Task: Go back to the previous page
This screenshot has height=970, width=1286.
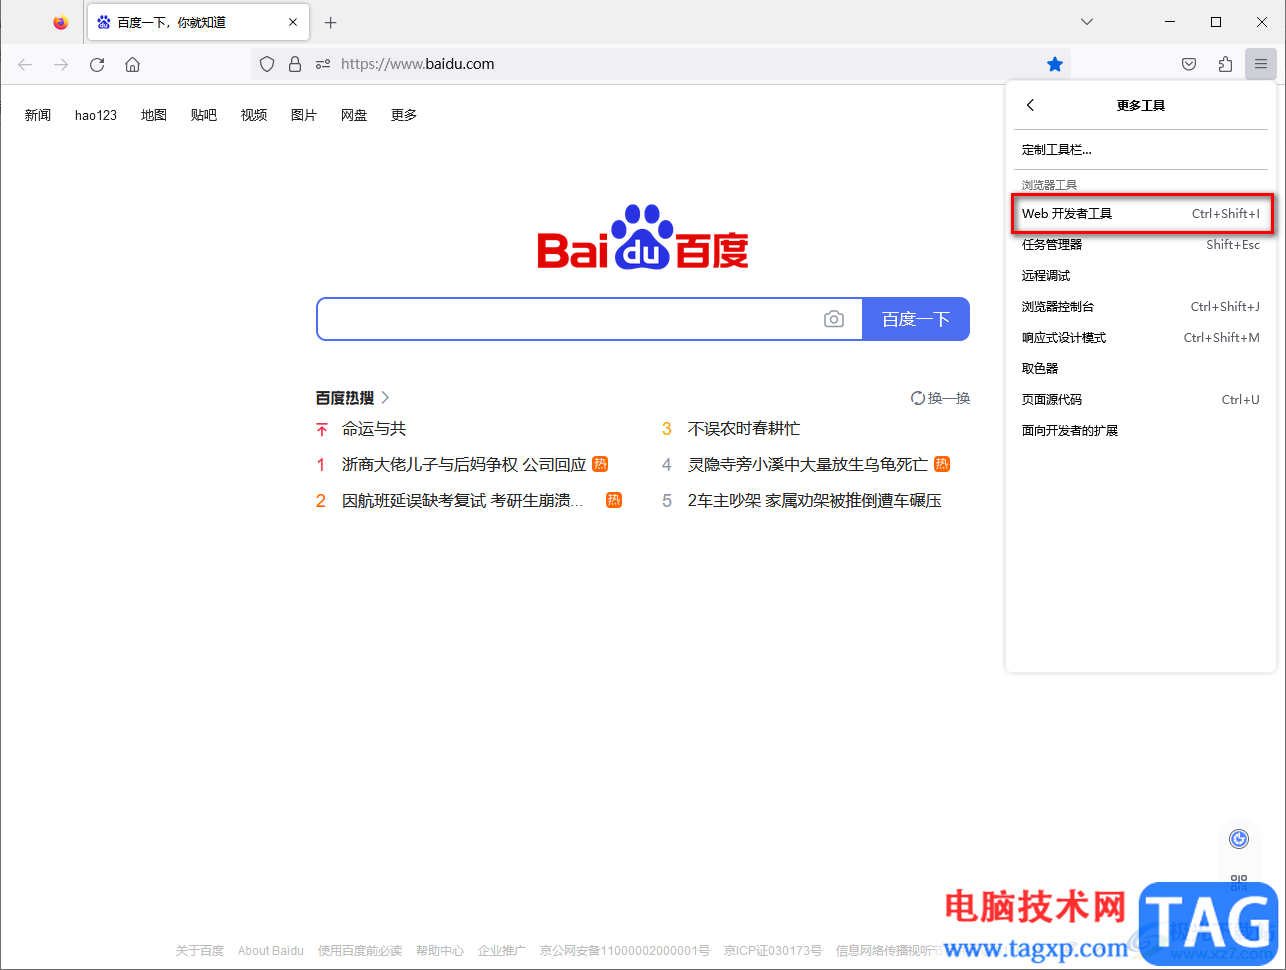Action: pyautogui.click(x=25, y=64)
